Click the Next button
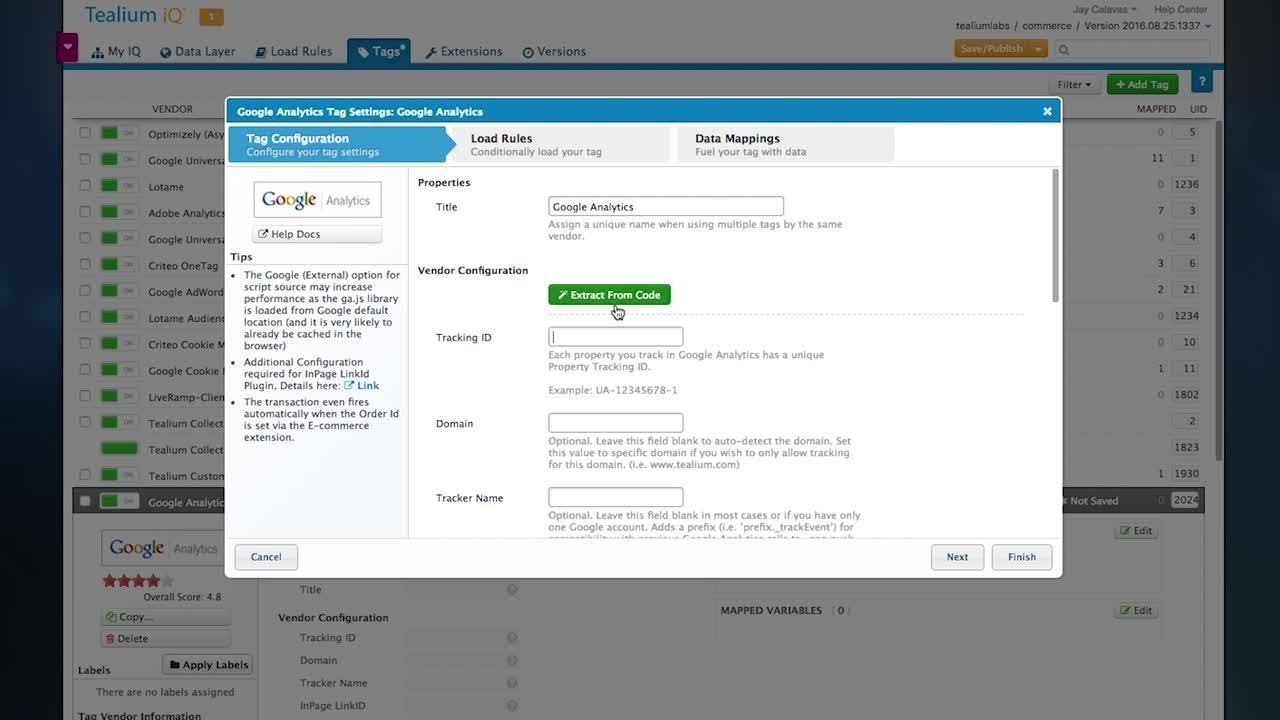This screenshot has height=720, width=1280. tap(957, 557)
